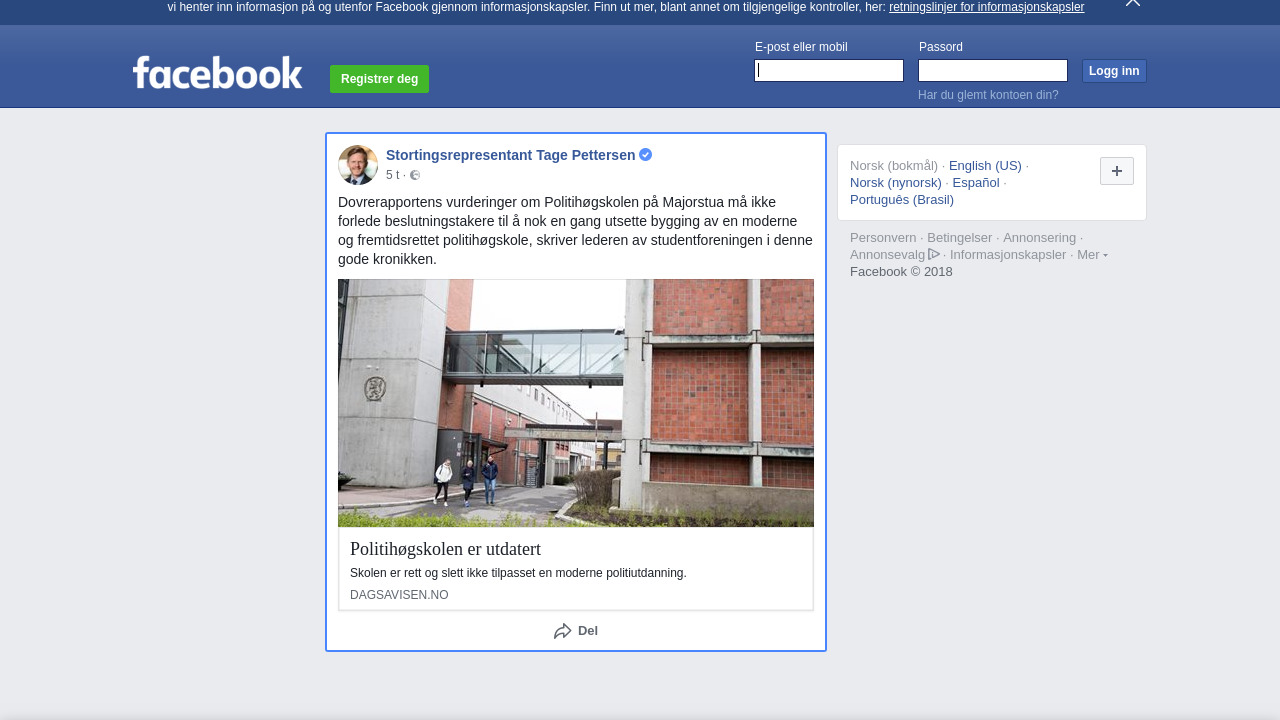Click the public globe icon by post time
Screen dimensions: 1280x720
[x=415, y=175]
